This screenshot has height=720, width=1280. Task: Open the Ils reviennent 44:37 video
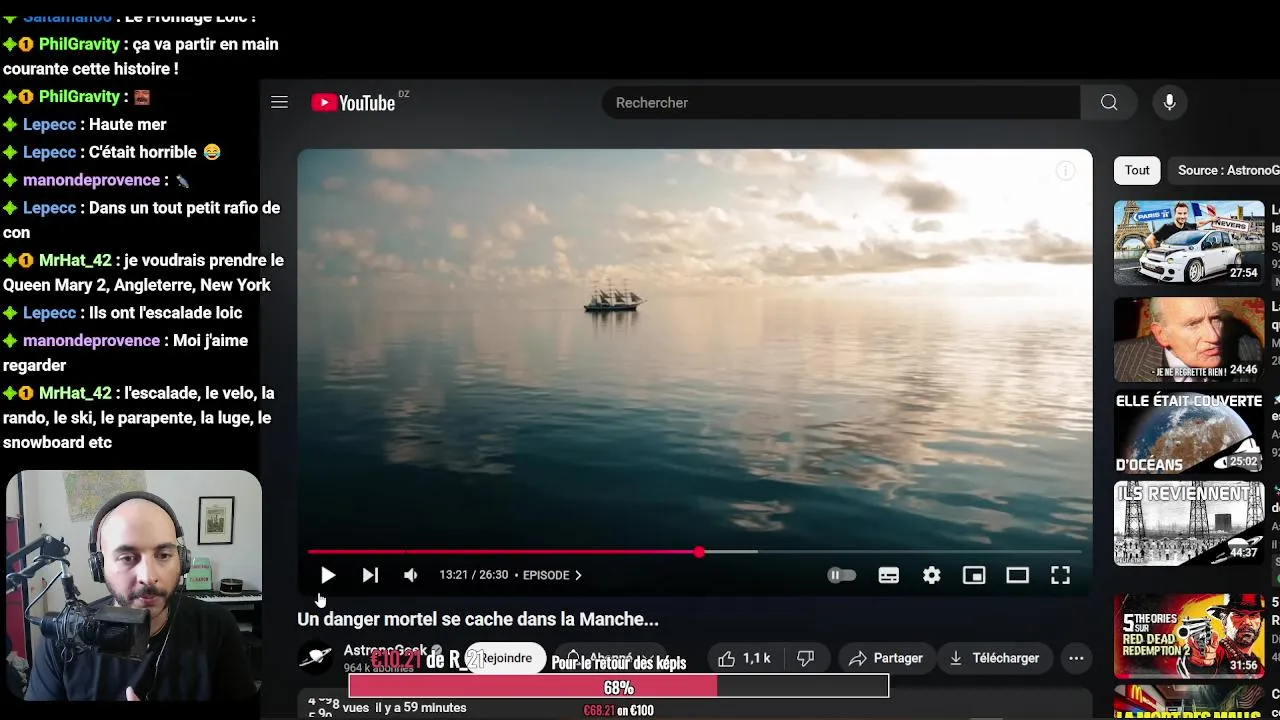click(x=1189, y=524)
